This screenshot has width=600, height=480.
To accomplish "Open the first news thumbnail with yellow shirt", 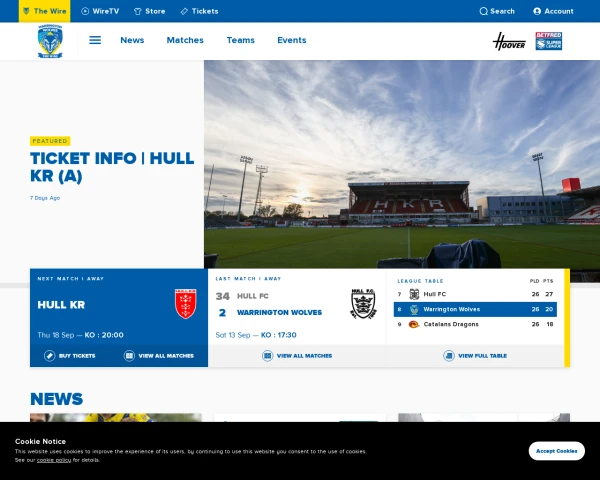I will (x=116, y=418).
